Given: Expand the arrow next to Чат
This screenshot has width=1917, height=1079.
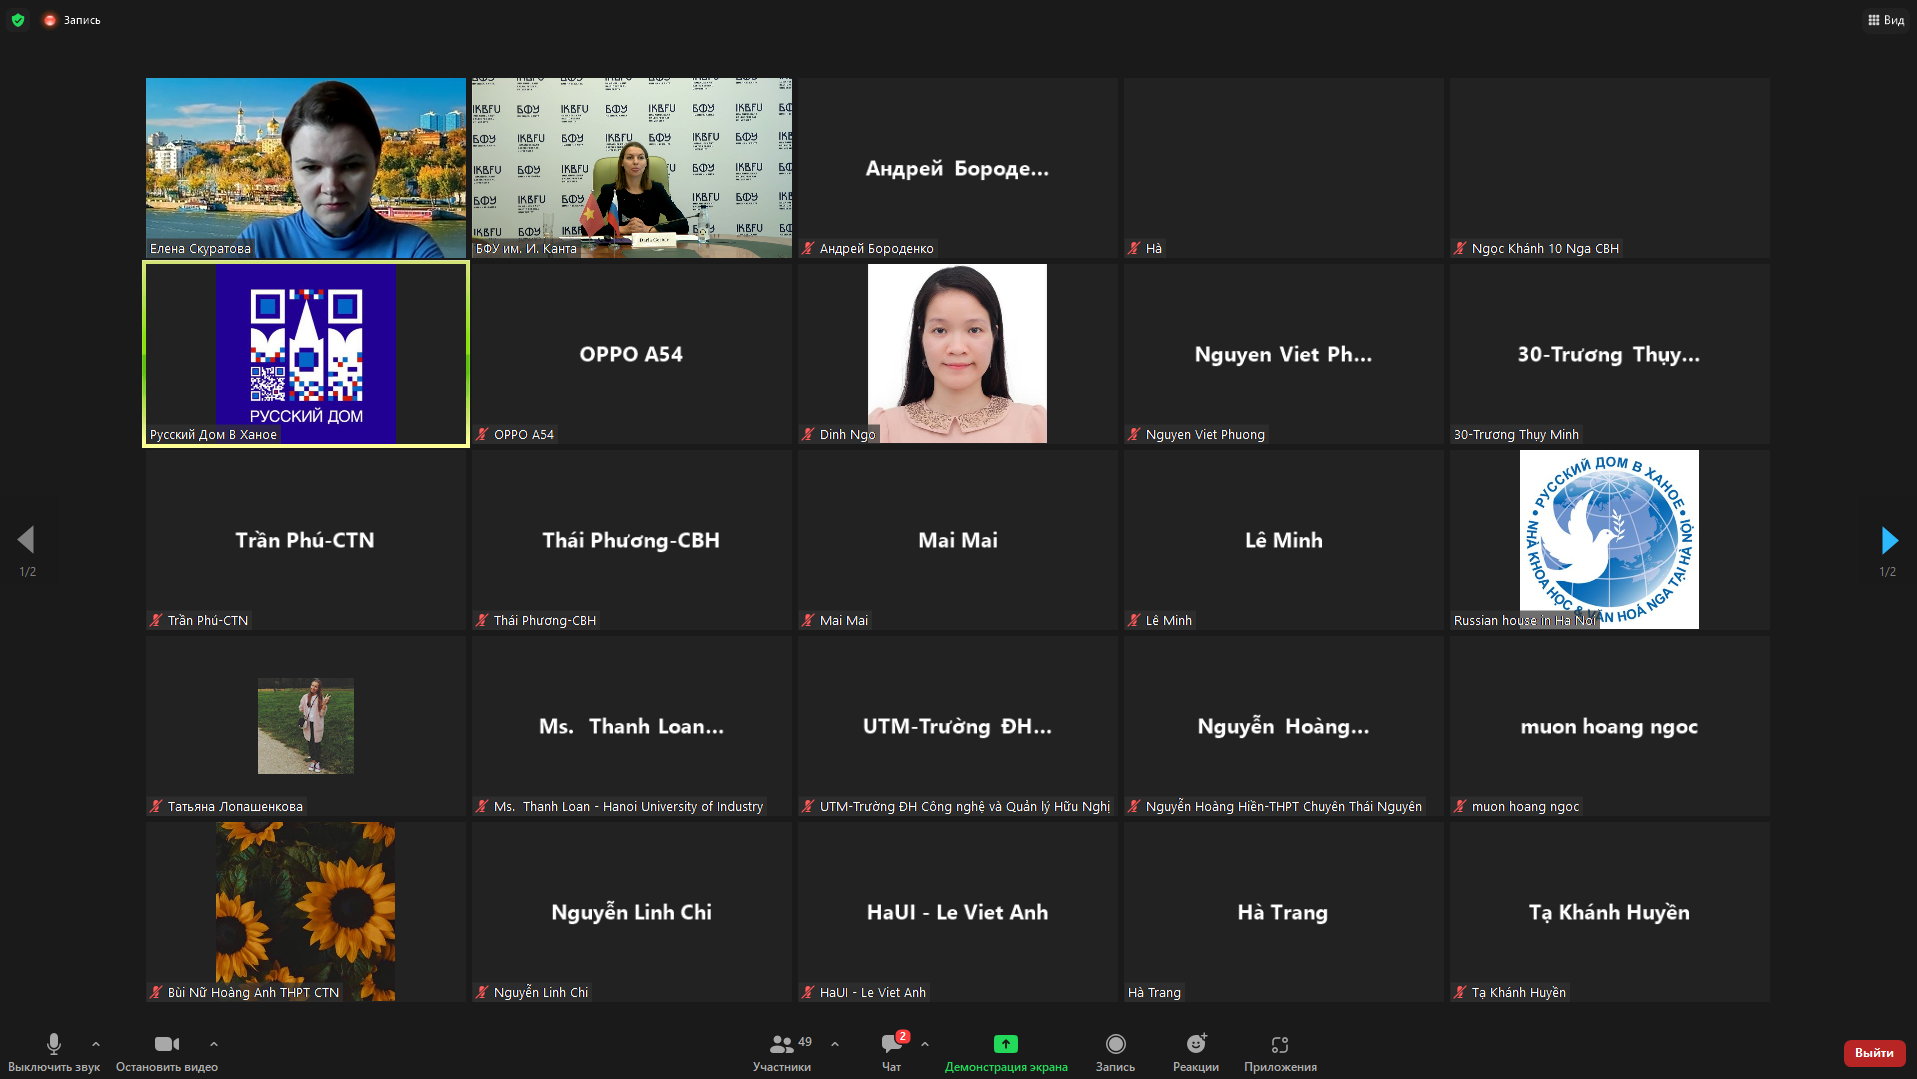Looking at the screenshot, I should tap(925, 1044).
